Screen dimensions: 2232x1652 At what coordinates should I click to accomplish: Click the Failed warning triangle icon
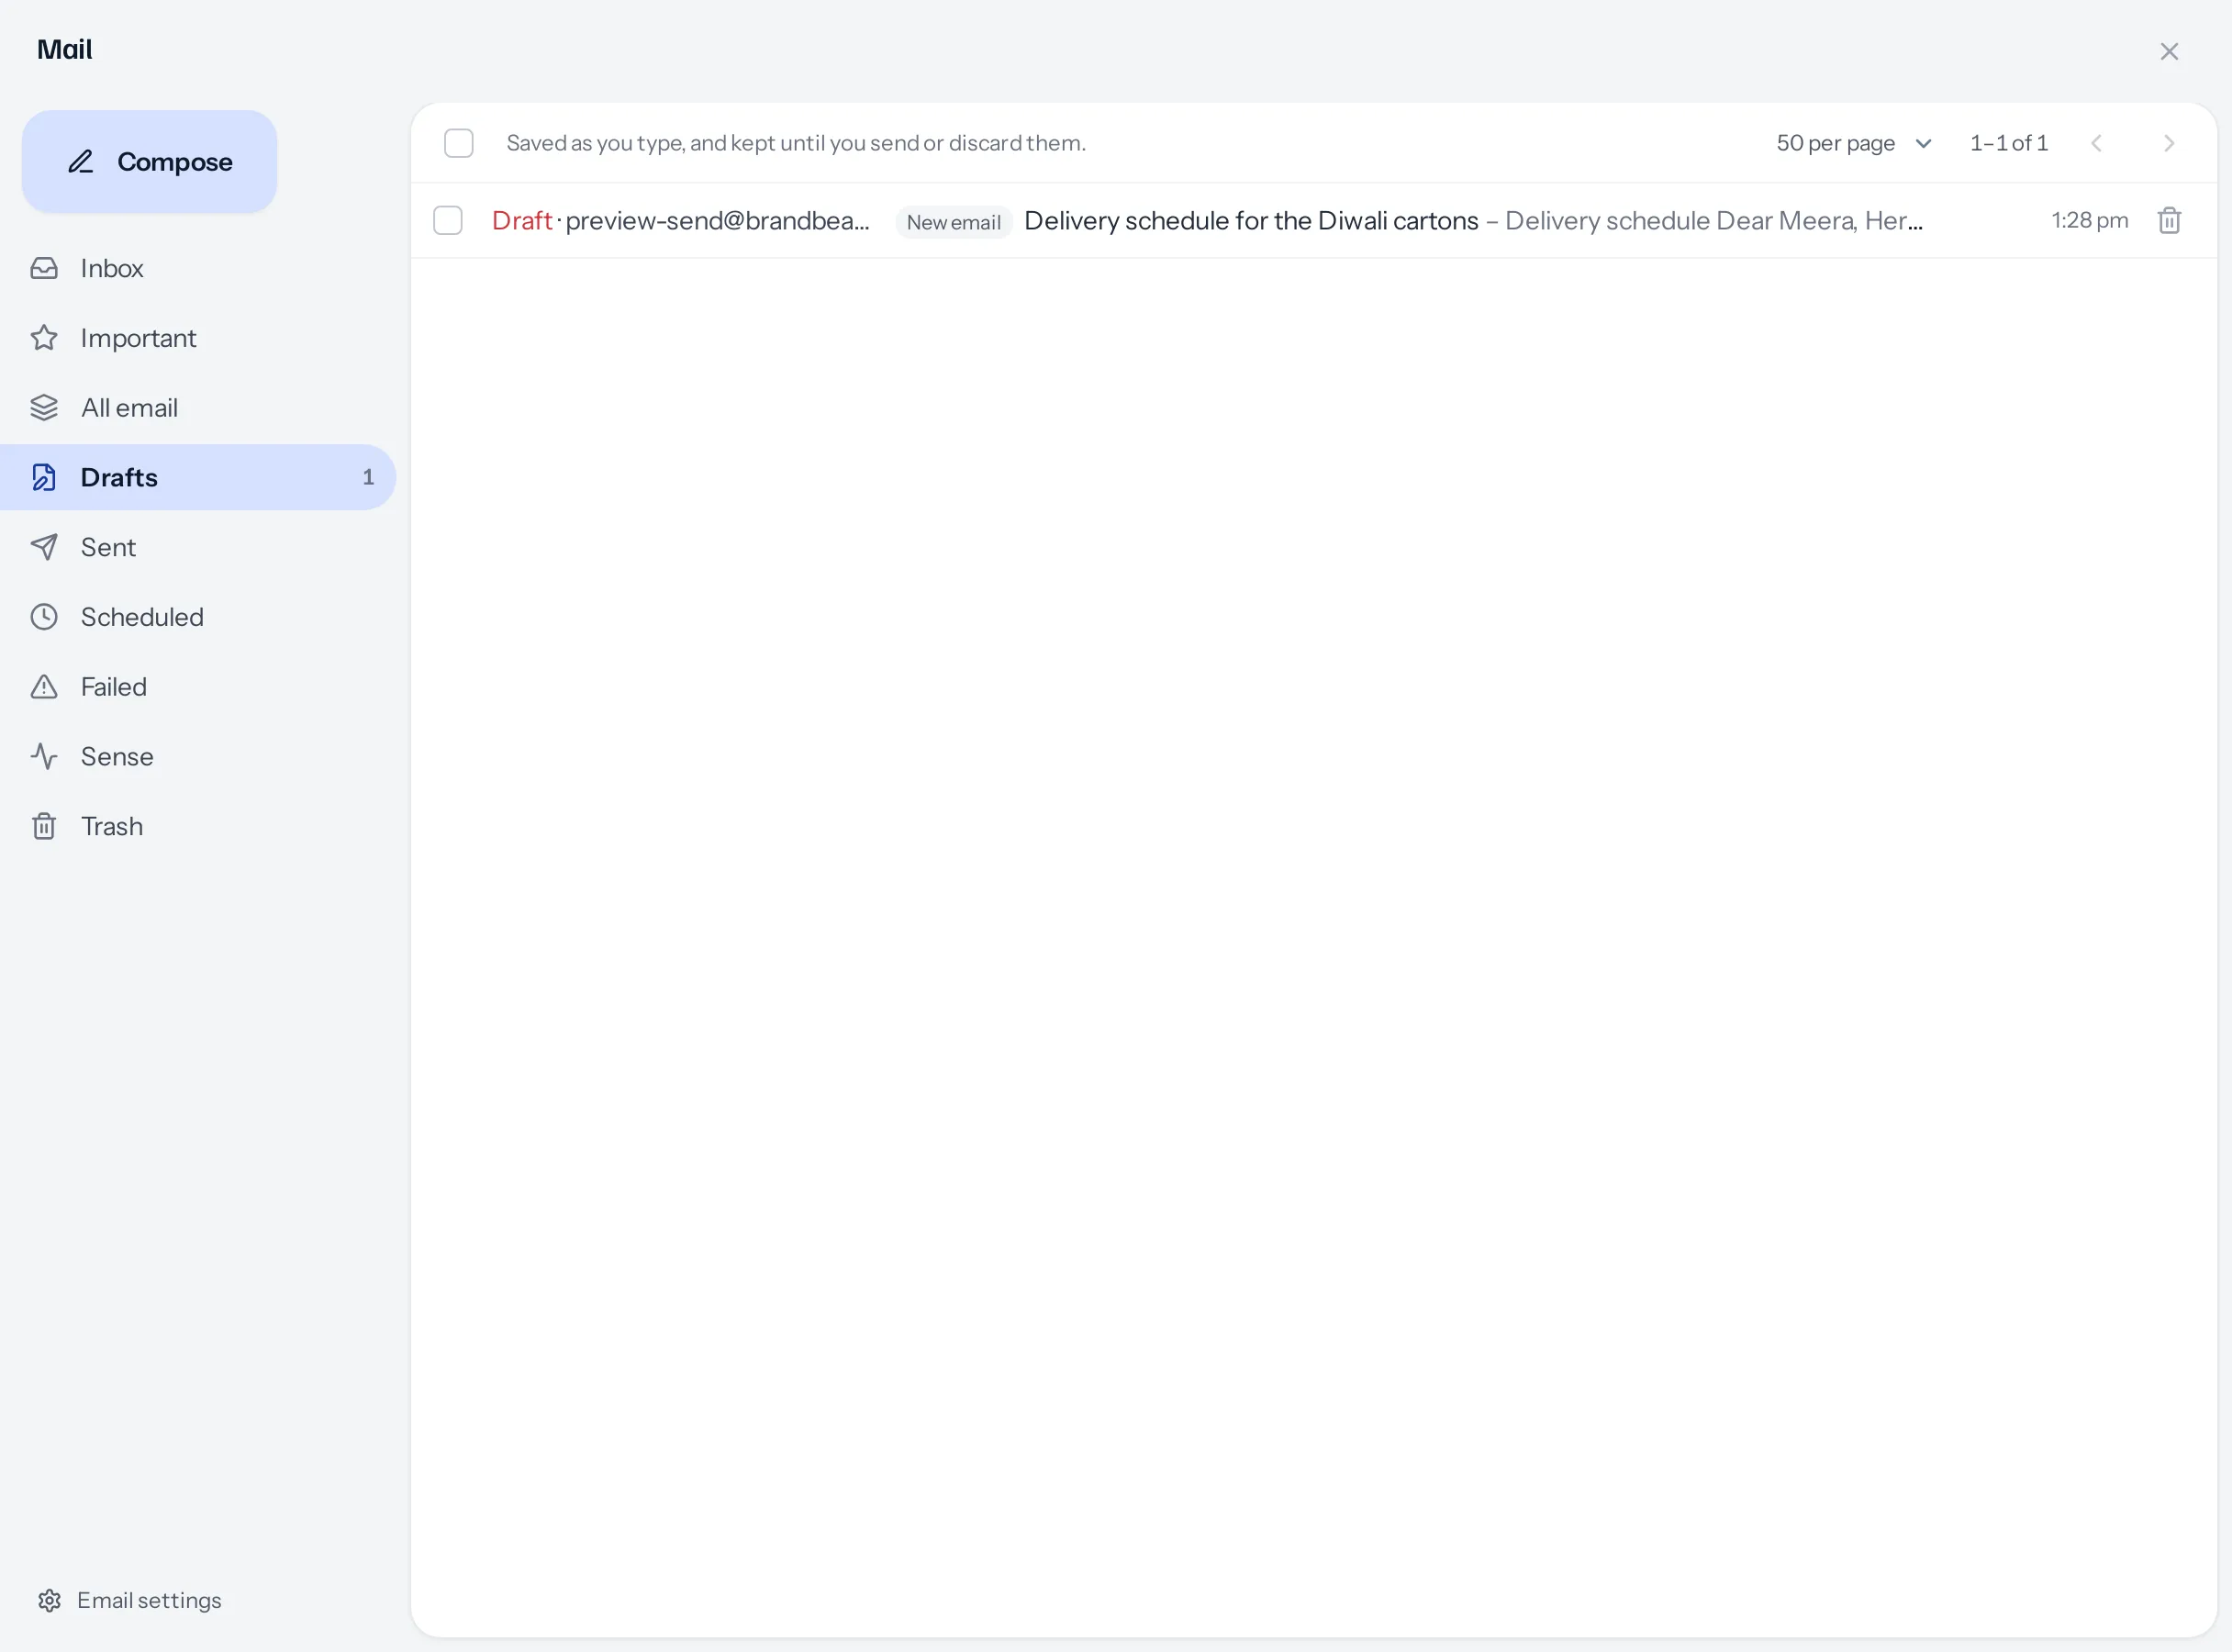click(x=44, y=687)
